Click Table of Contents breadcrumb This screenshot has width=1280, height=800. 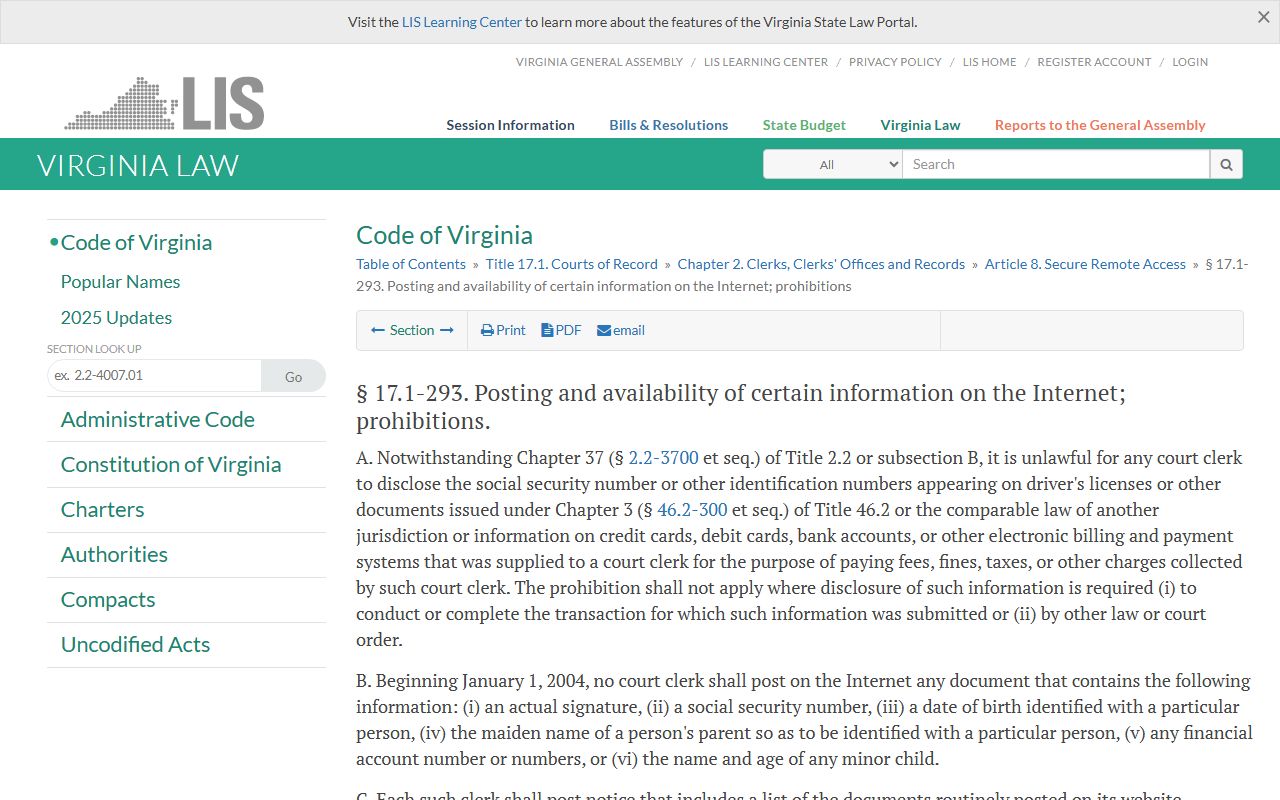coord(411,264)
